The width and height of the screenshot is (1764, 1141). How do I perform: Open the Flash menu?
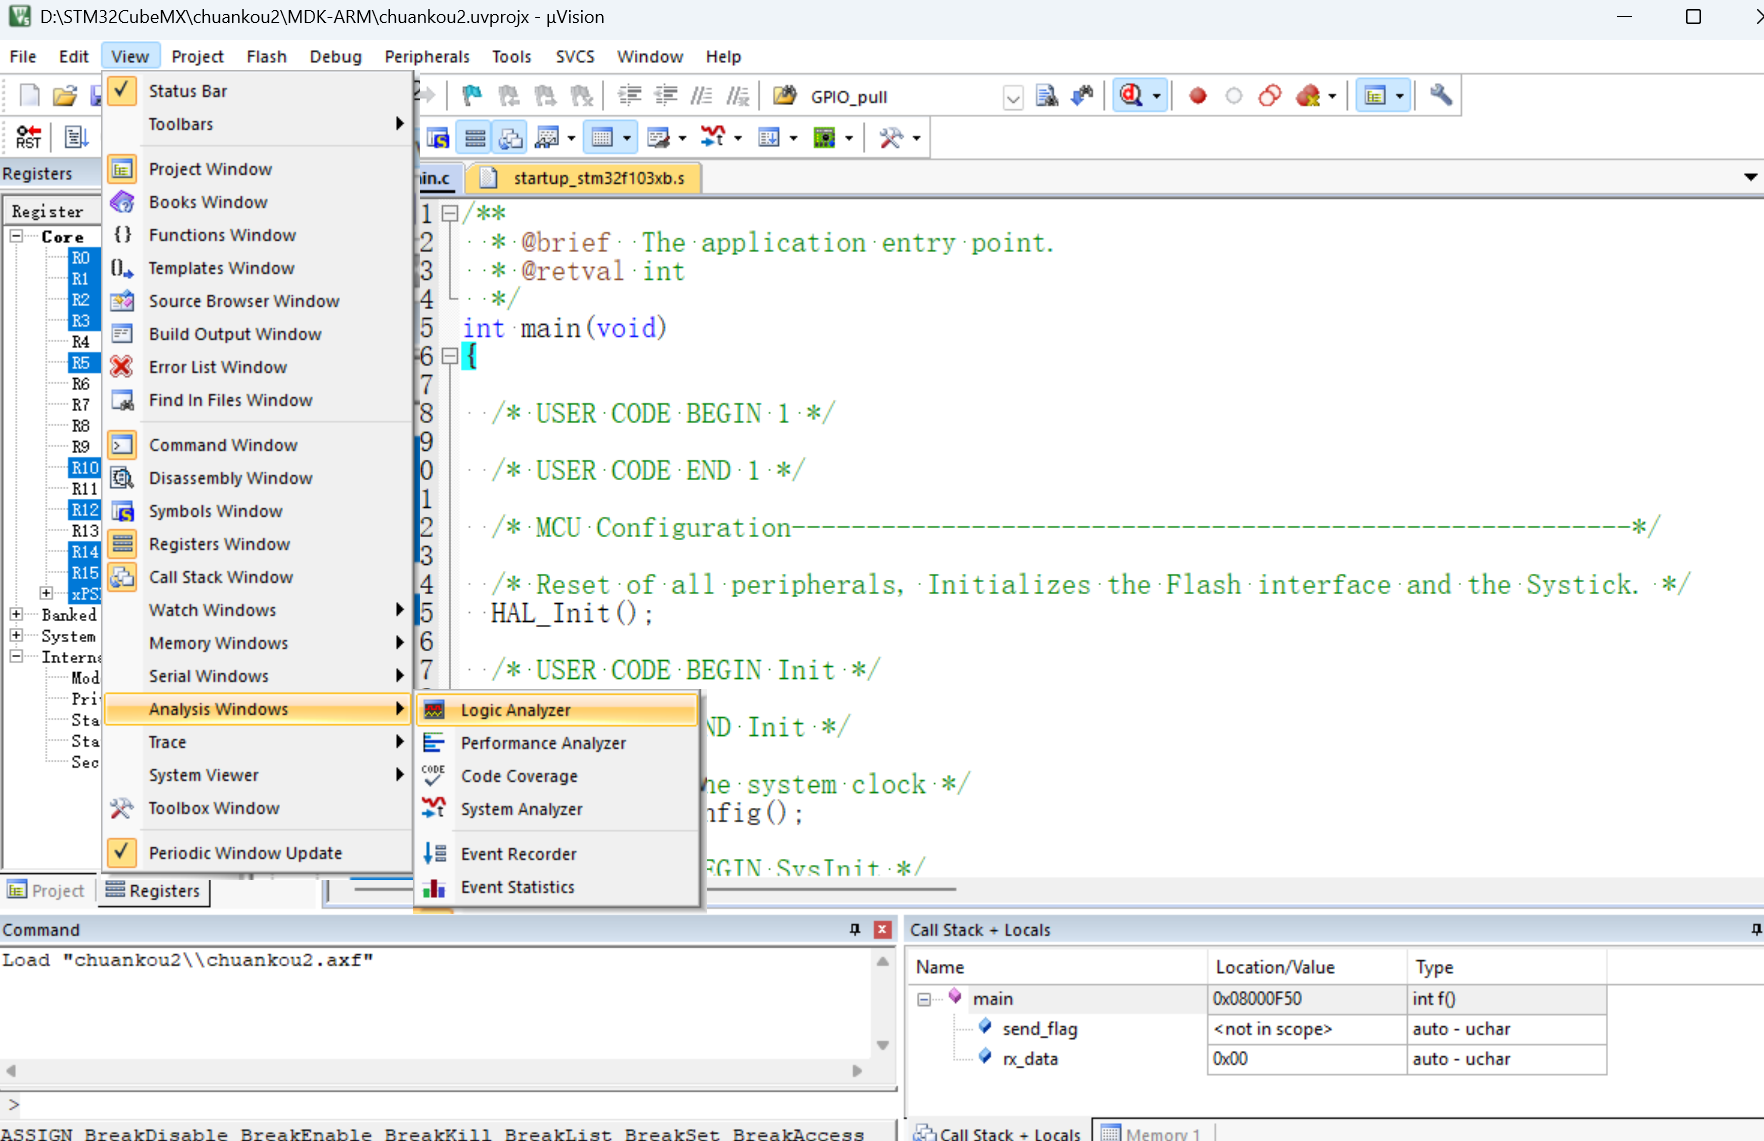click(x=266, y=57)
